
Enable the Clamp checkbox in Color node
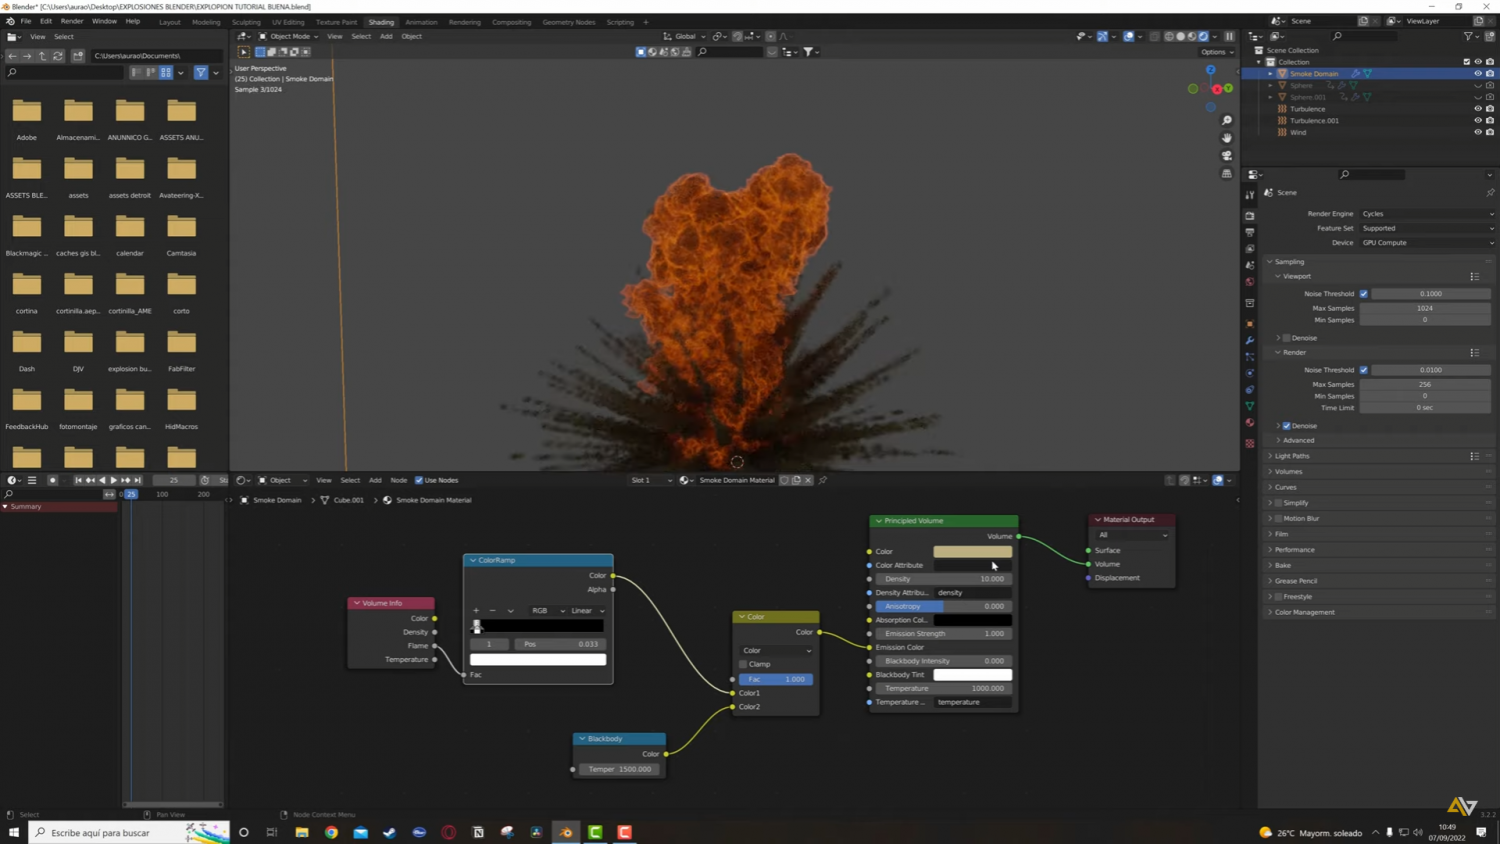pyautogui.click(x=744, y=664)
